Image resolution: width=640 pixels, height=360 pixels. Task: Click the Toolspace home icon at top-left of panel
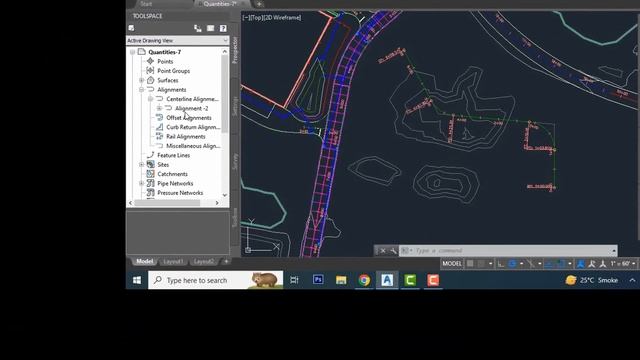(x=131, y=28)
